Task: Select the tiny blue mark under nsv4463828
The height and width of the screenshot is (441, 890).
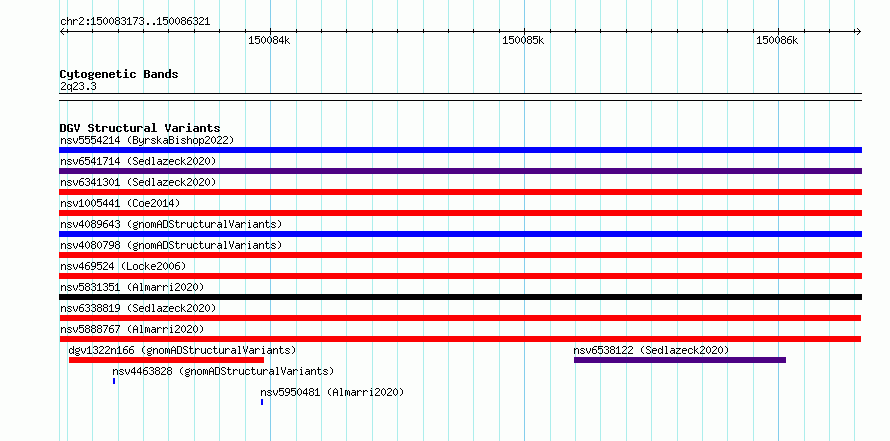Action: click(x=114, y=381)
